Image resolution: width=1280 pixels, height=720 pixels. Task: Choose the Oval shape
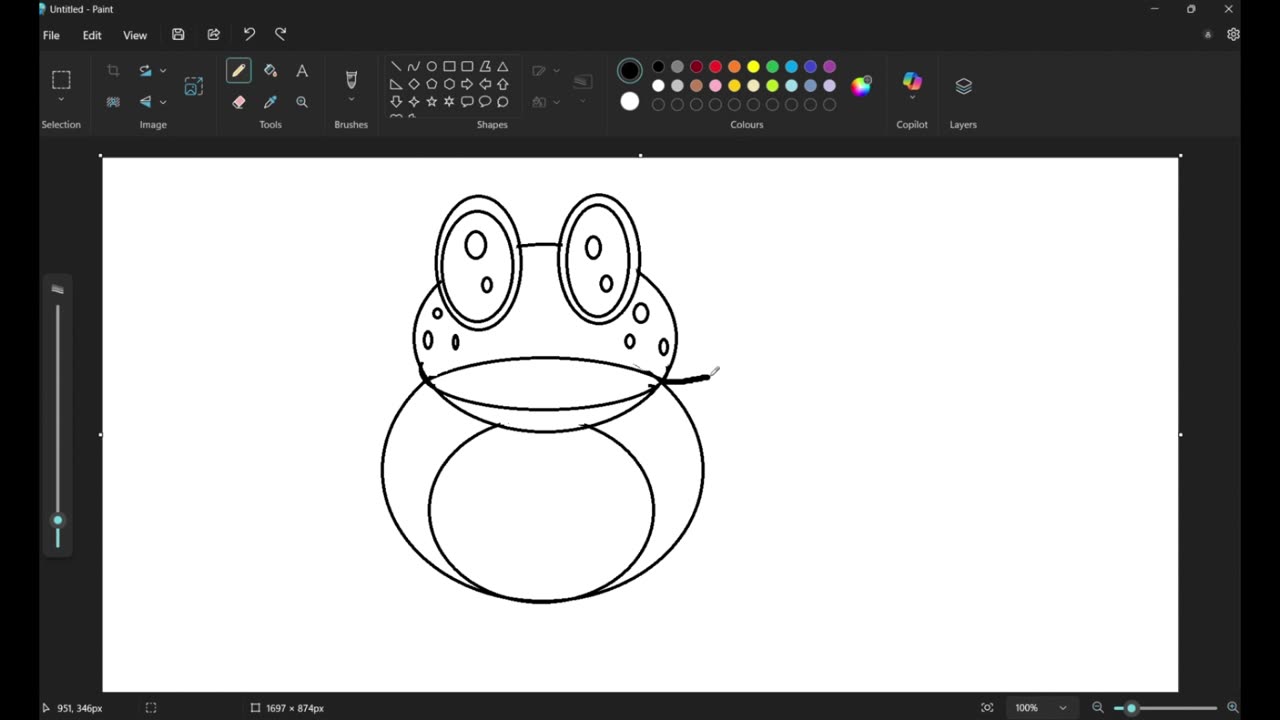click(x=432, y=67)
